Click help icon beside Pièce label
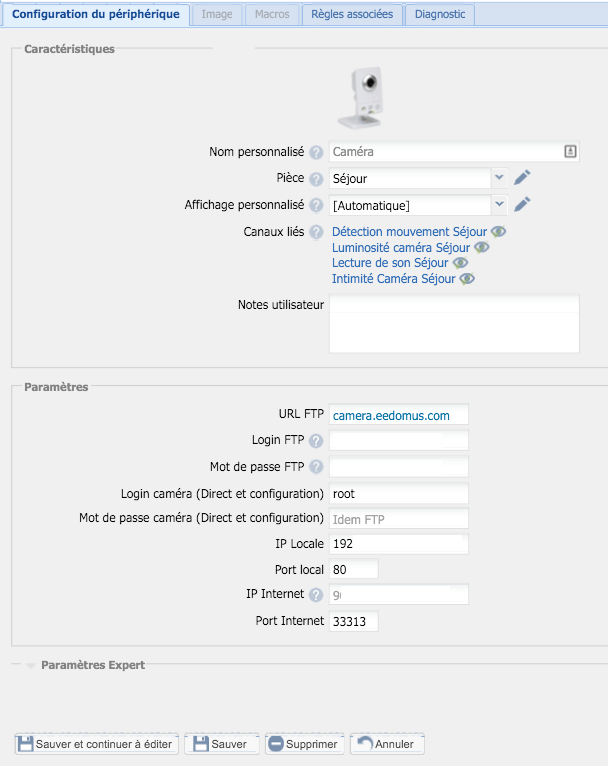This screenshot has height=766, width=608. coord(316,179)
